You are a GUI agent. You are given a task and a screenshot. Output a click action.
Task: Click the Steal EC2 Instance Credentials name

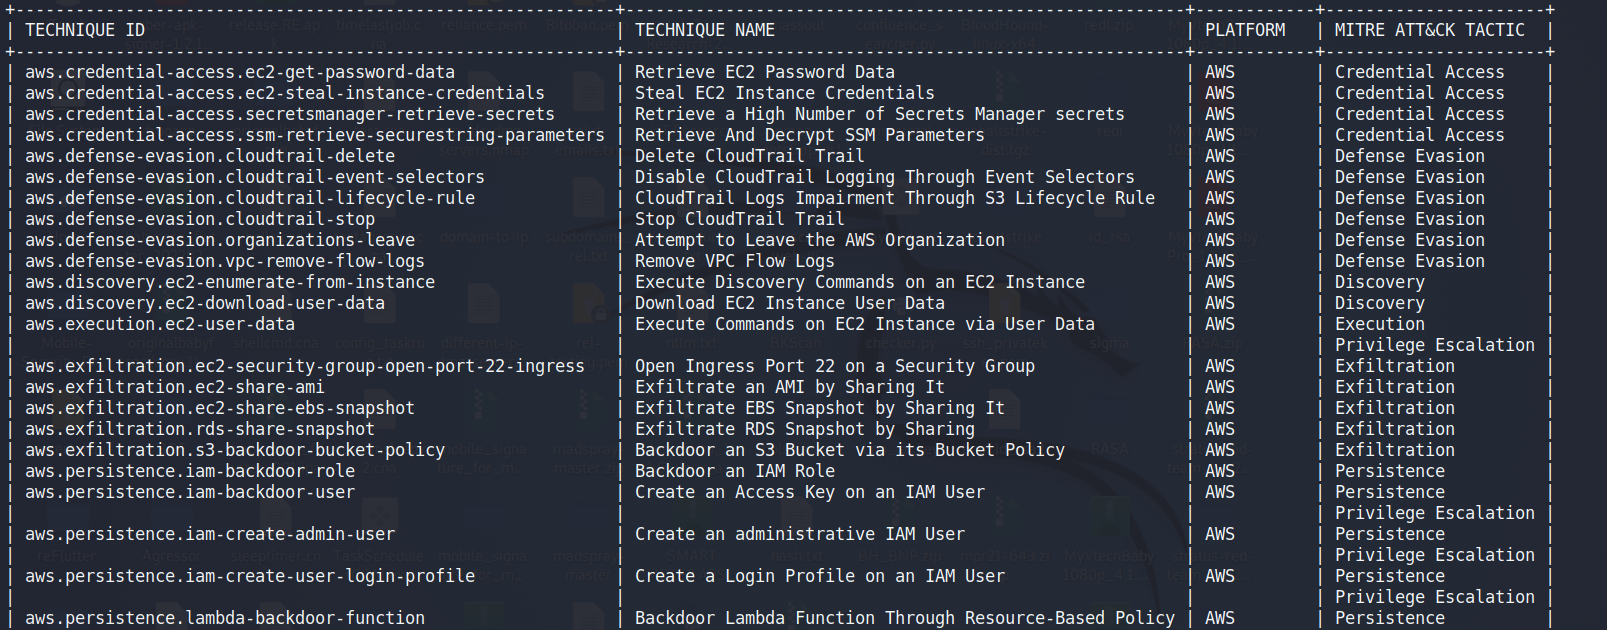click(x=785, y=93)
